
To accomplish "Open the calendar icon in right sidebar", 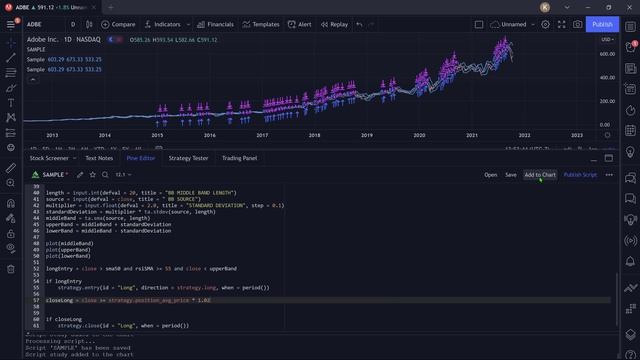I will (630, 131).
